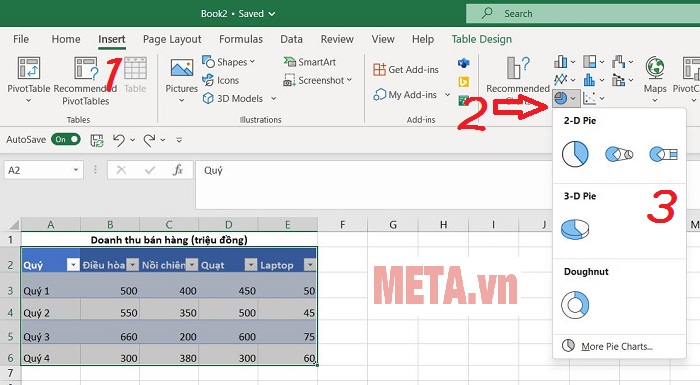Switch to the Formulas tab
Screen dimensions: 700x385
(x=241, y=39)
